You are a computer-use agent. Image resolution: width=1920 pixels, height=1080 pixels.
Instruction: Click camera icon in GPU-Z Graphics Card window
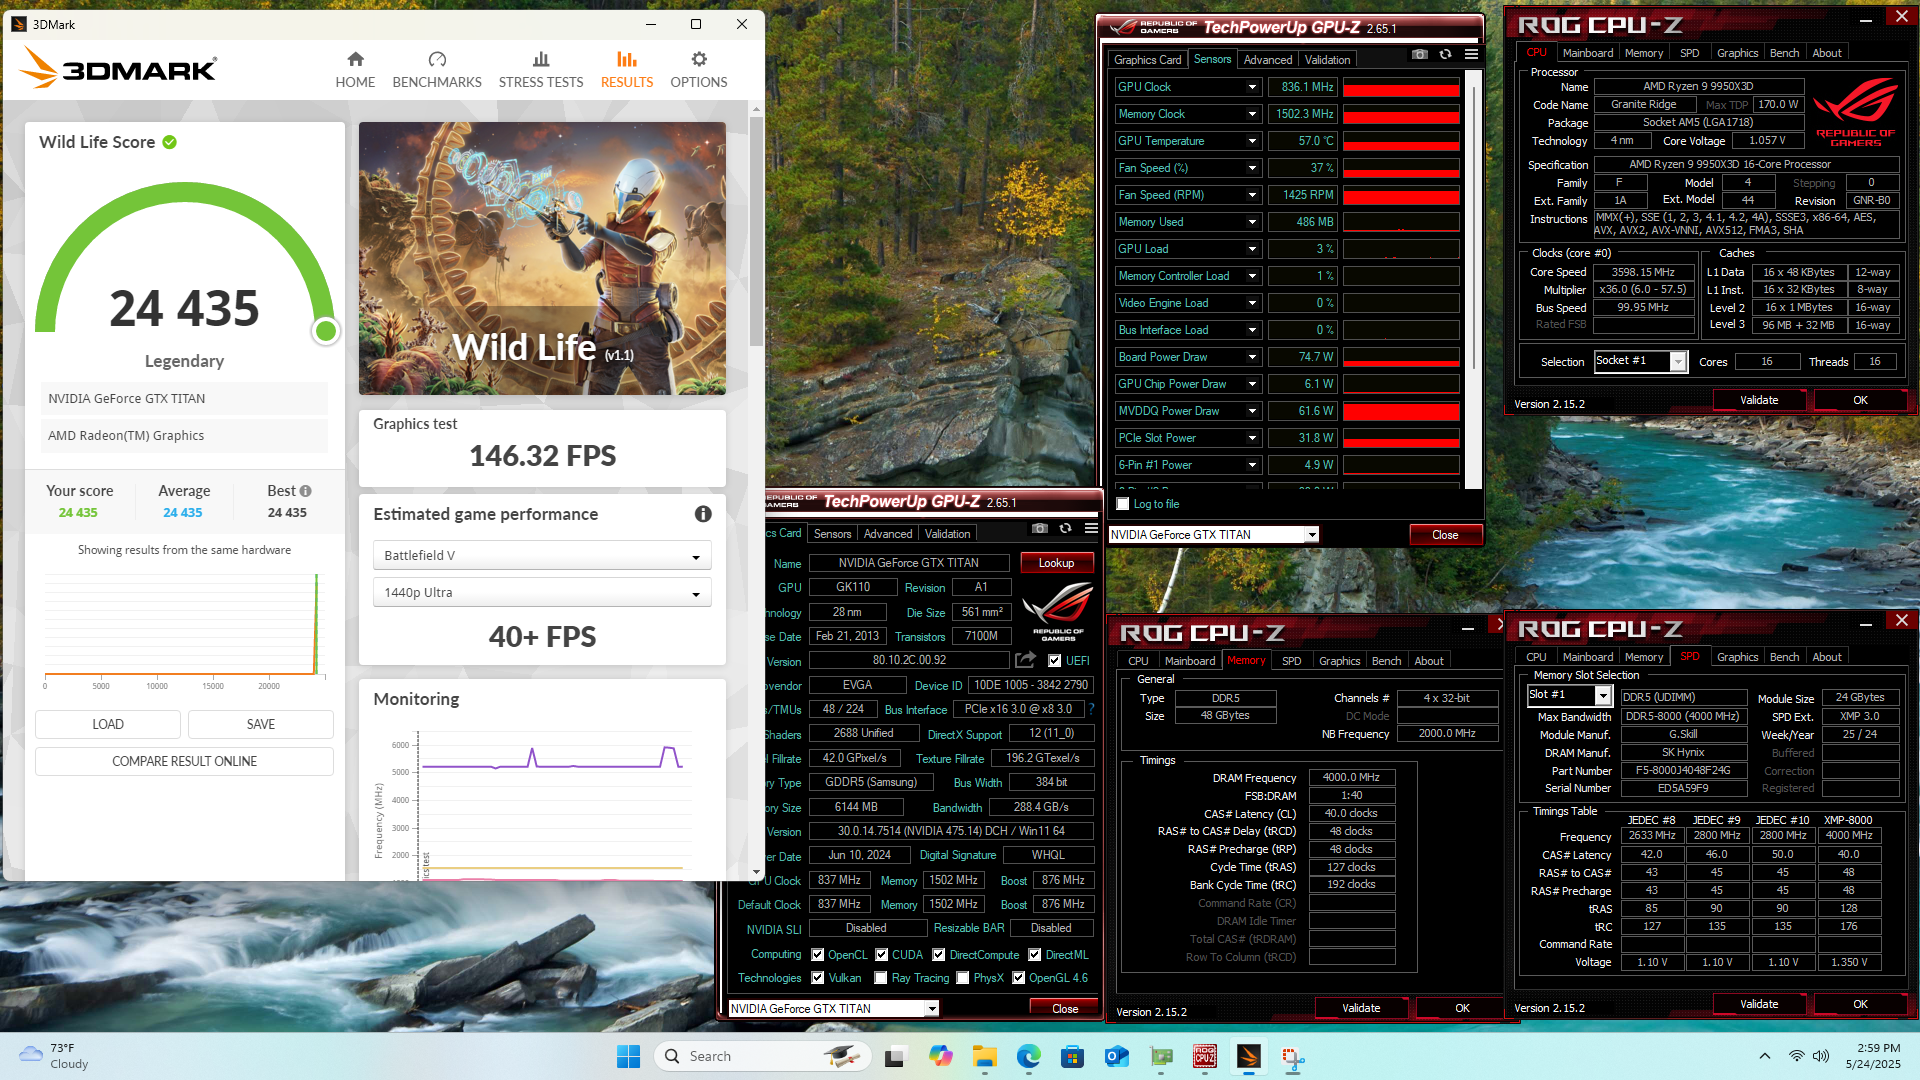(1040, 528)
